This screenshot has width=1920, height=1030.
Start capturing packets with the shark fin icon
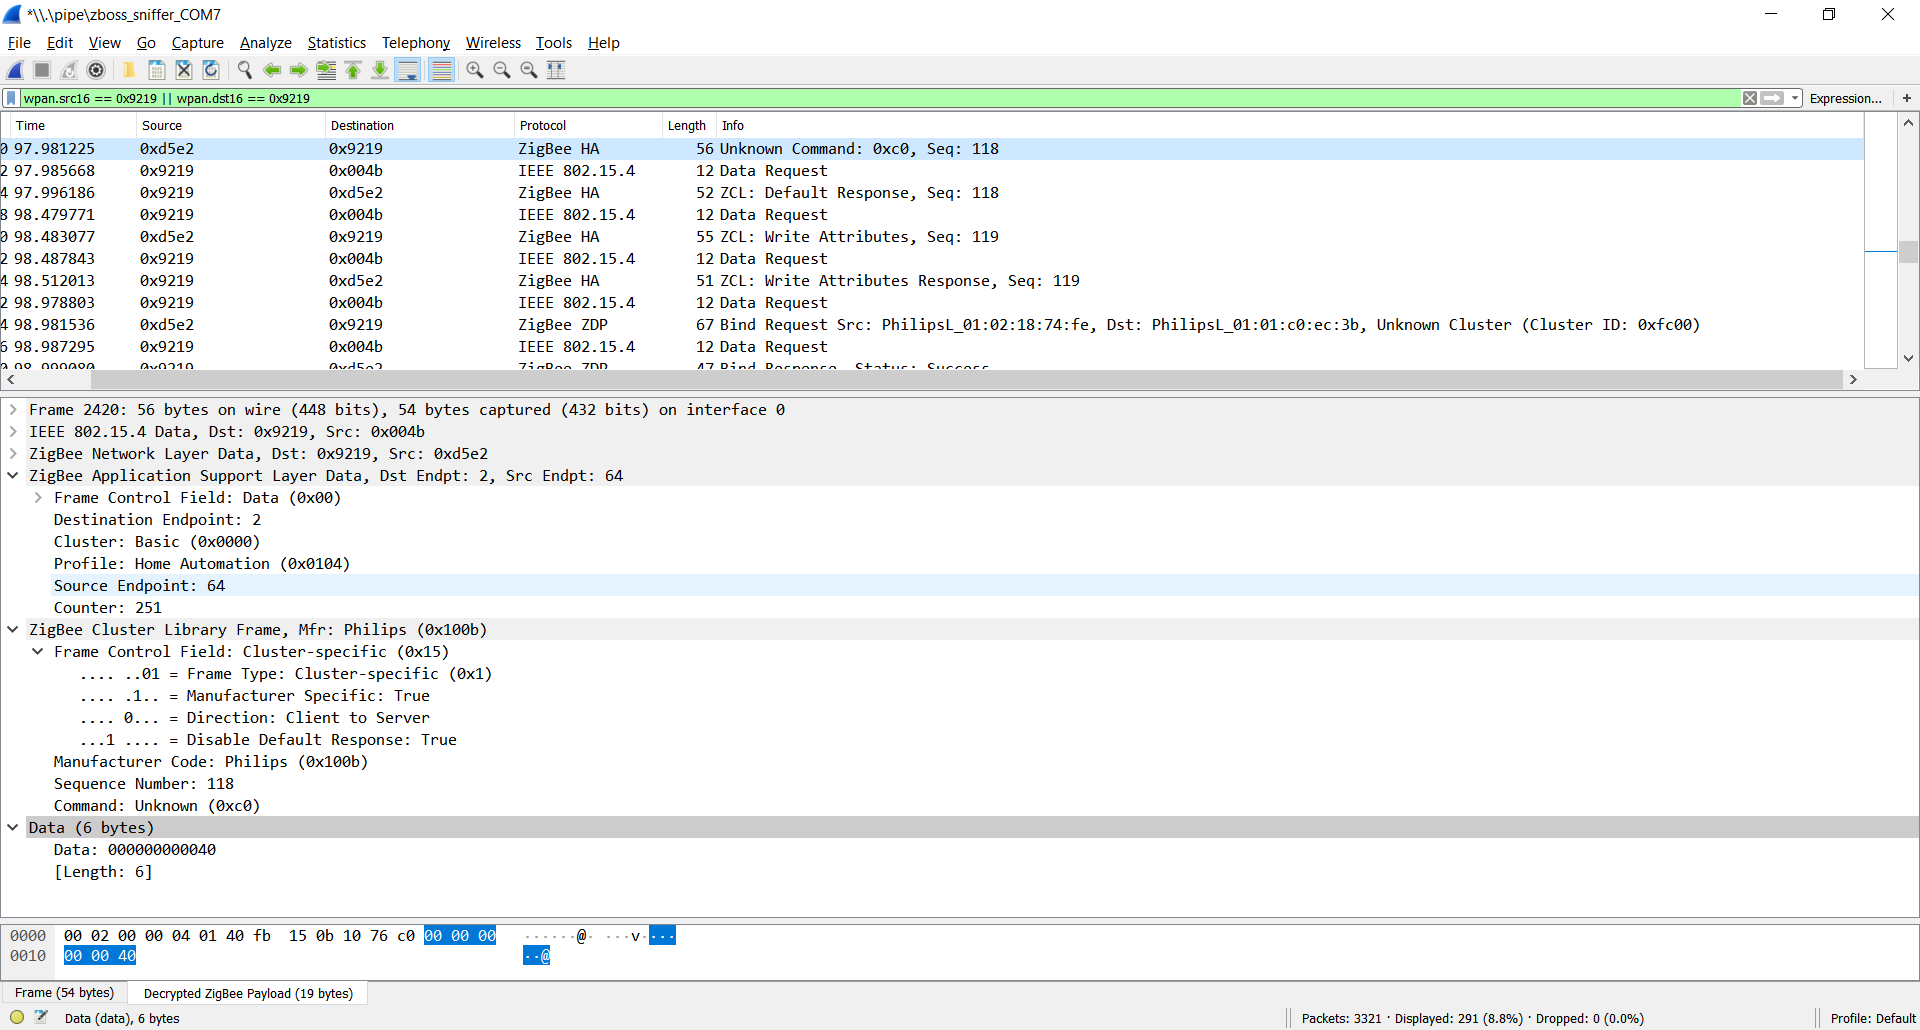tap(15, 70)
